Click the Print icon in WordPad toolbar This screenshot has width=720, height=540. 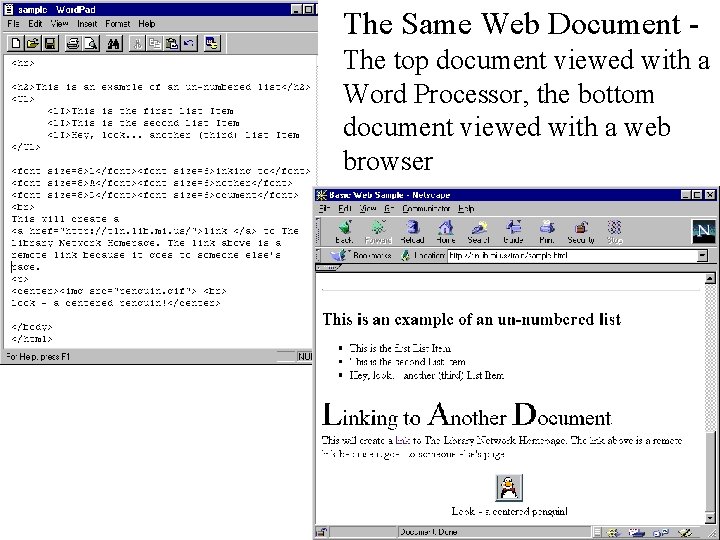[73, 44]
